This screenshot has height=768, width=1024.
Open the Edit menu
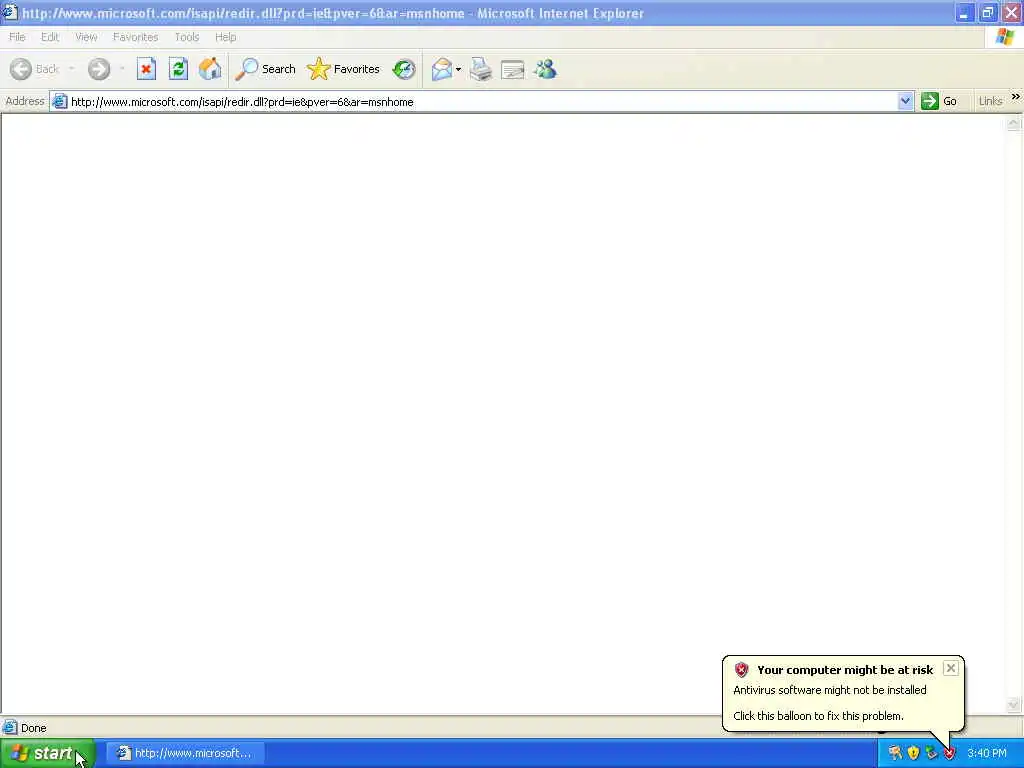(50, 37)
